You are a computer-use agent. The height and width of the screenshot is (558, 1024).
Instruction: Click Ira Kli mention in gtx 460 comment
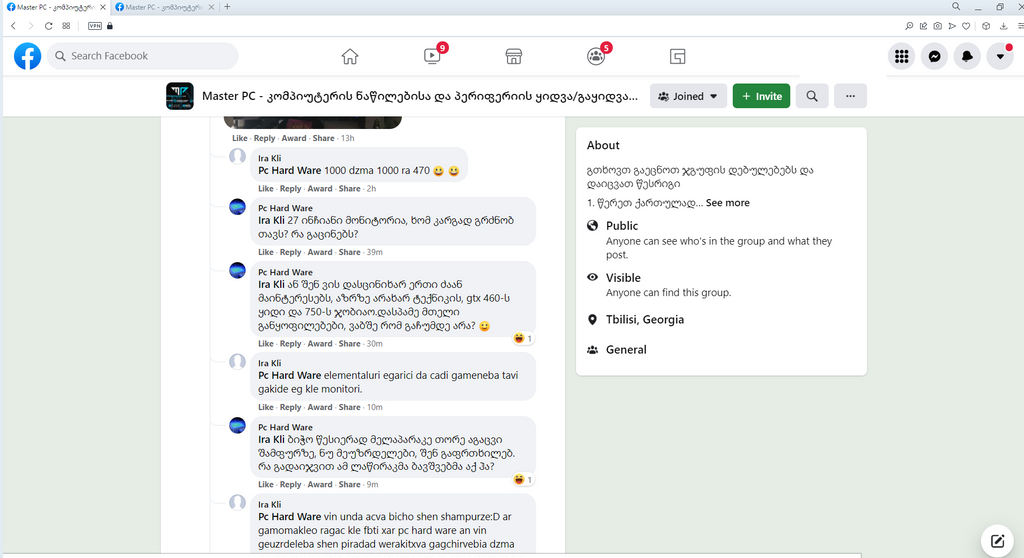271,285
